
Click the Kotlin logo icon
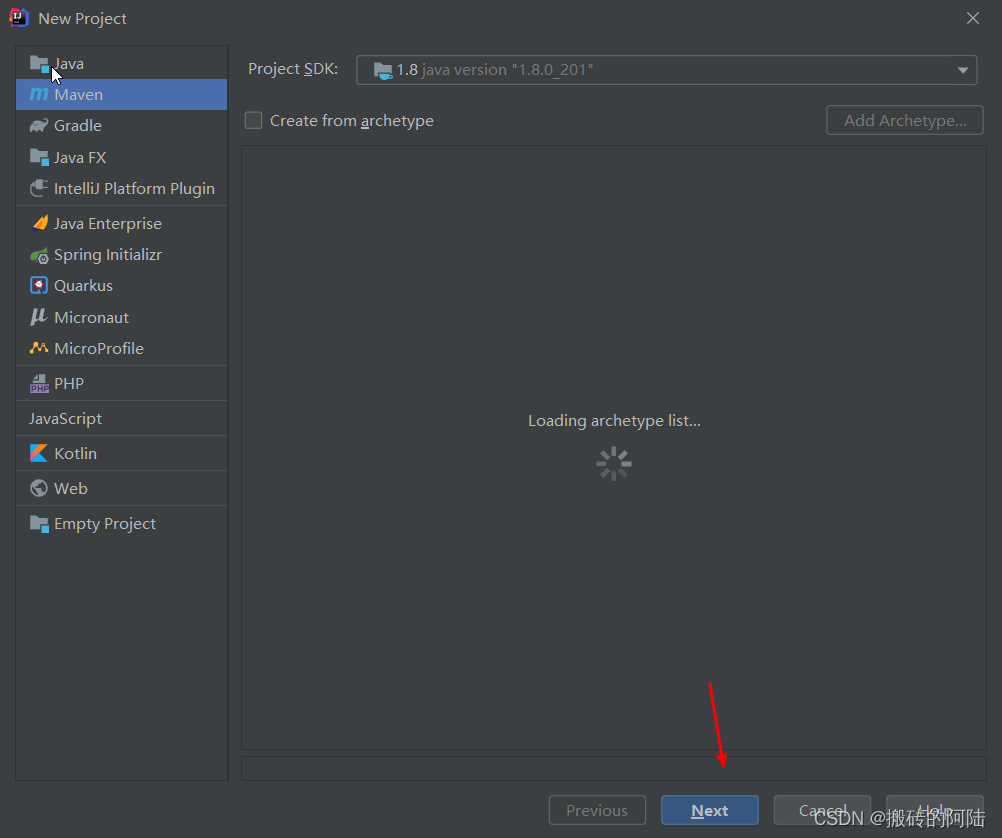coord(39,453)
